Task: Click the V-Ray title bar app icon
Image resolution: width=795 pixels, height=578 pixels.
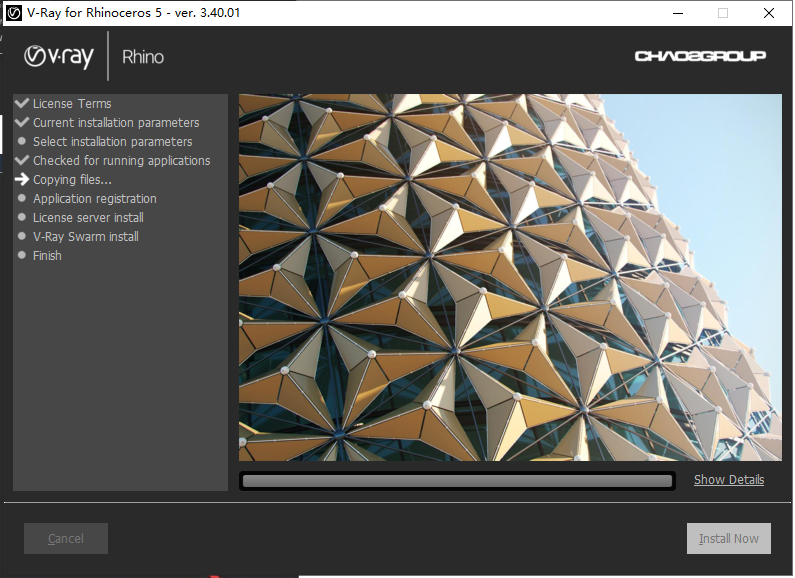Action: pyautogui.click(x=13, y=13)
